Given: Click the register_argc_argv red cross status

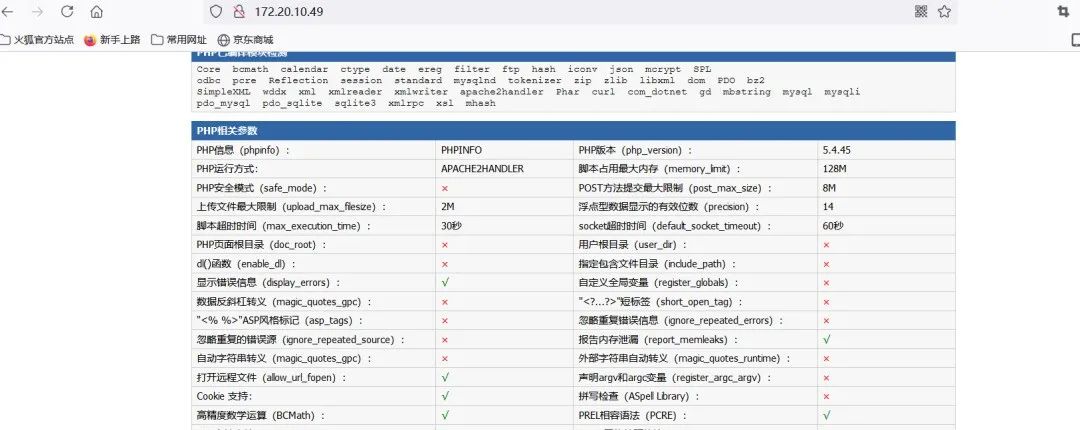Looking at the screenshot, I should tap(826, 378).
